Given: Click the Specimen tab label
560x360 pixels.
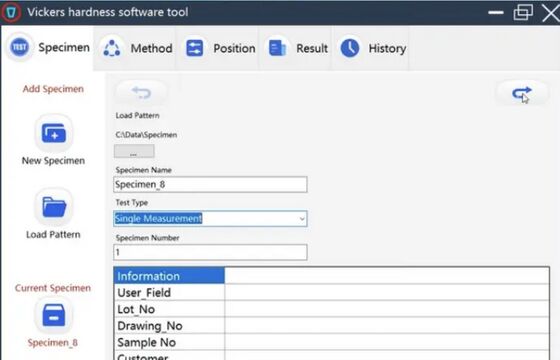Looking at the screenshot, I should (64, 47).
